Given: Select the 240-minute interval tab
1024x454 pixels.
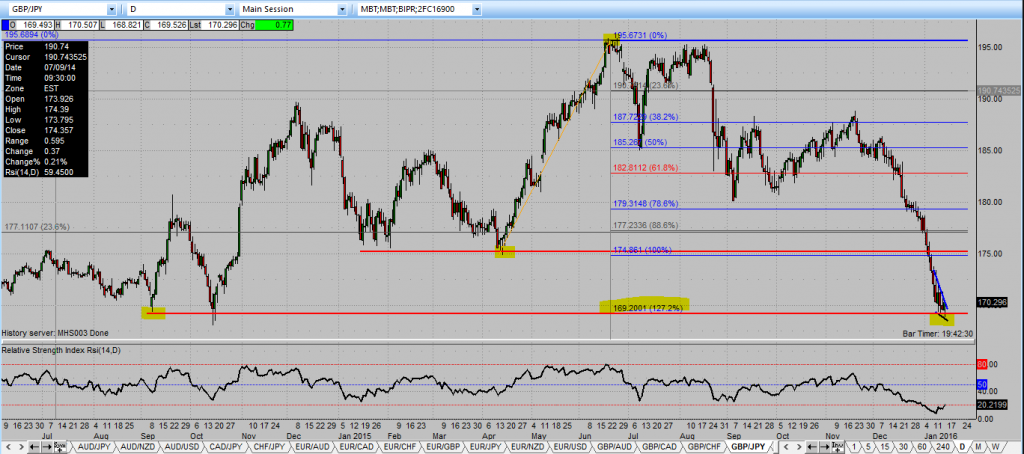Looking at the screenshot, I should tap(943, 446).
